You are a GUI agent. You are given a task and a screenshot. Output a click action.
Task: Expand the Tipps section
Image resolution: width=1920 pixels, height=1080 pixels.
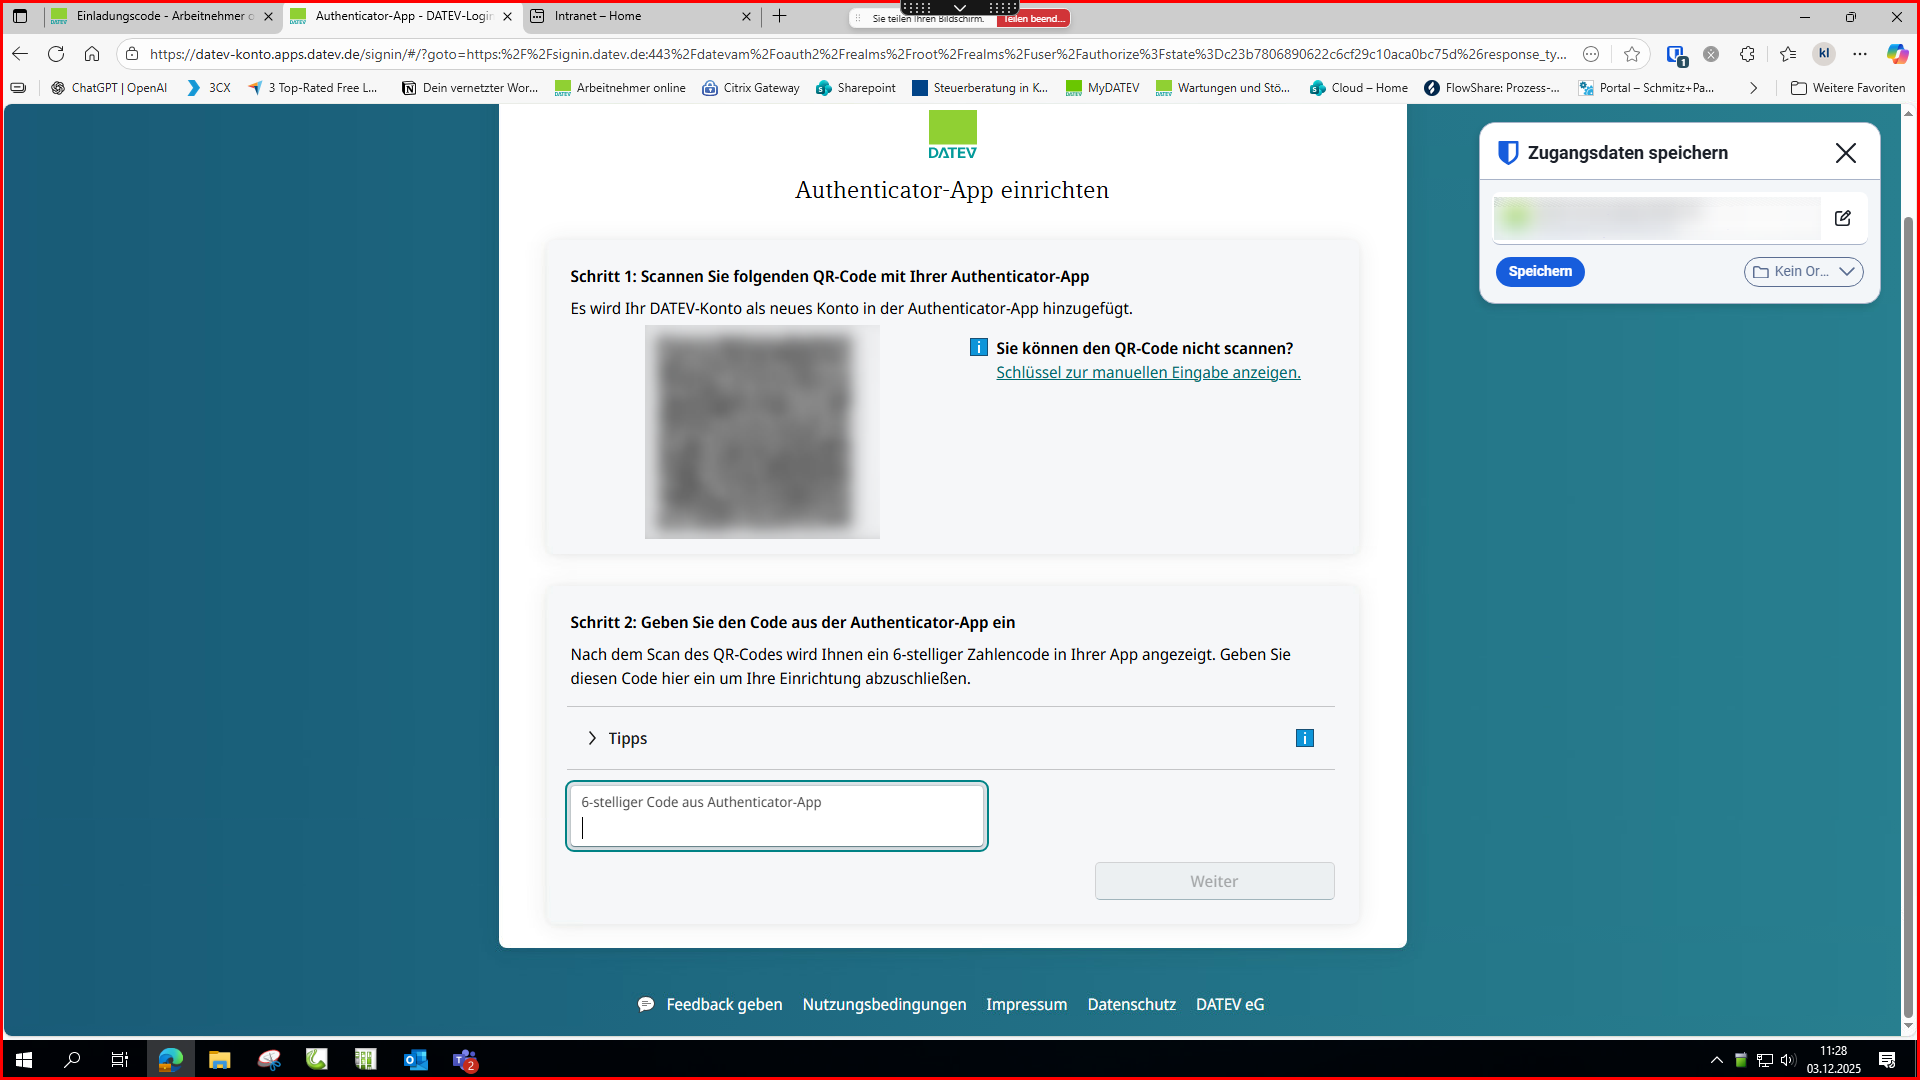pos(617,738)
